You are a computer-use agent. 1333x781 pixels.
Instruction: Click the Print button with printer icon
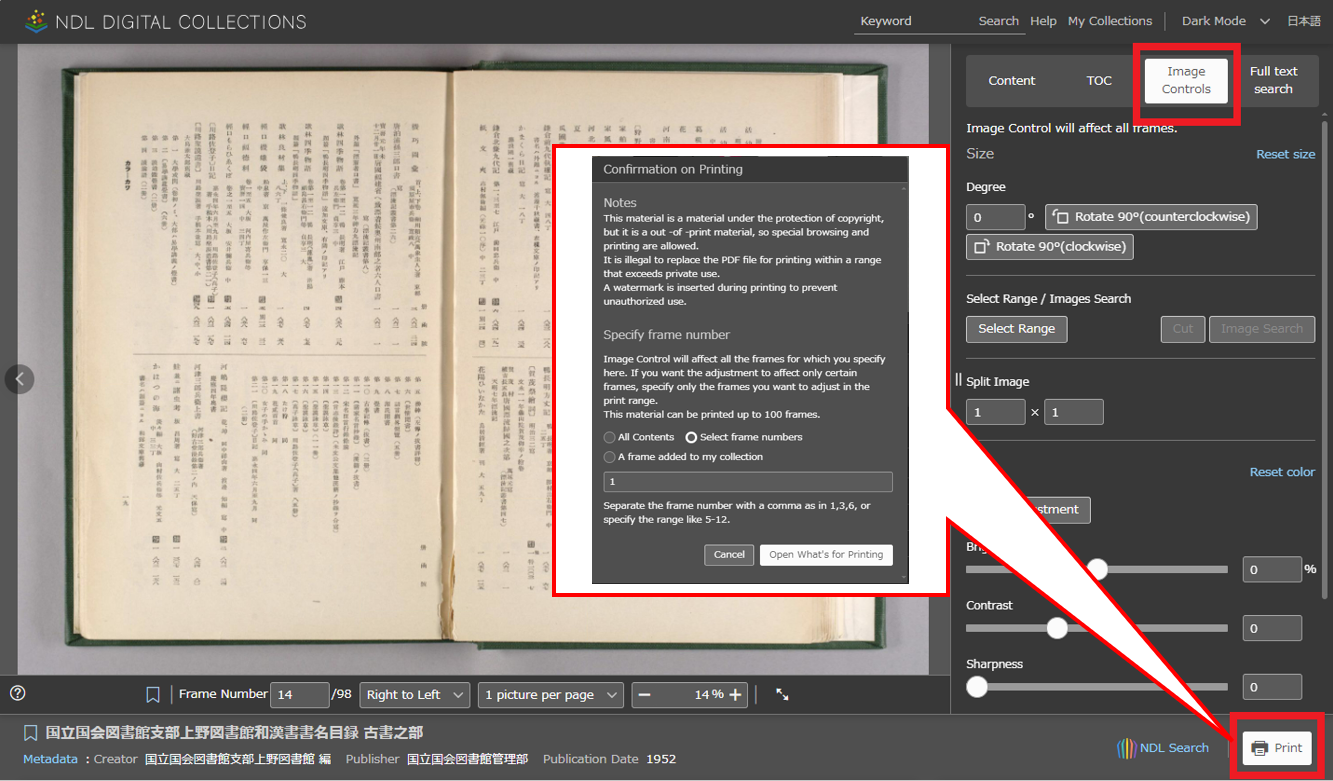1277,748
